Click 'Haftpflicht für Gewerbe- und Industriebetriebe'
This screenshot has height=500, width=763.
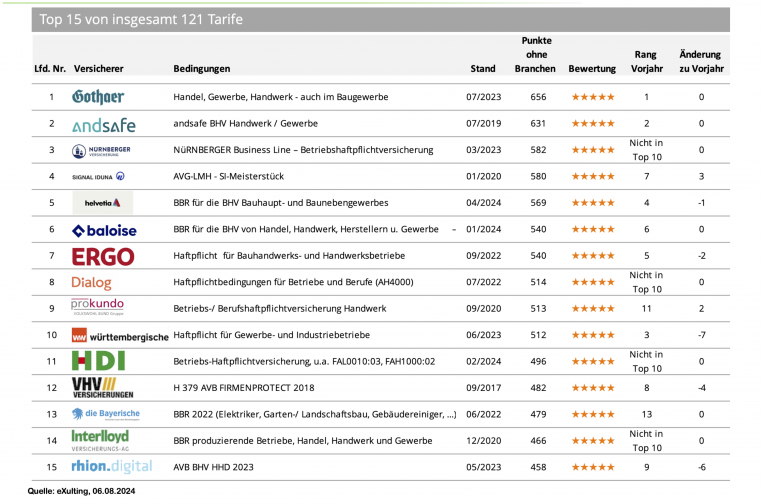click(x=272, y=335)
